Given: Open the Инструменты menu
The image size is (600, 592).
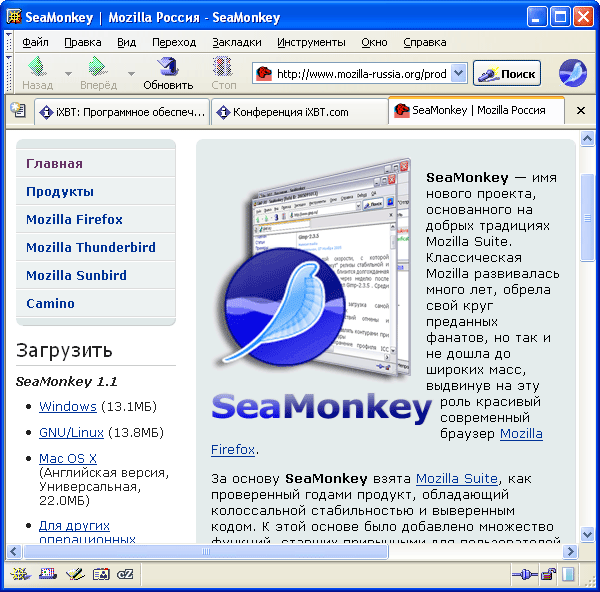Looking at the screenshot, I should pos(311,42).
